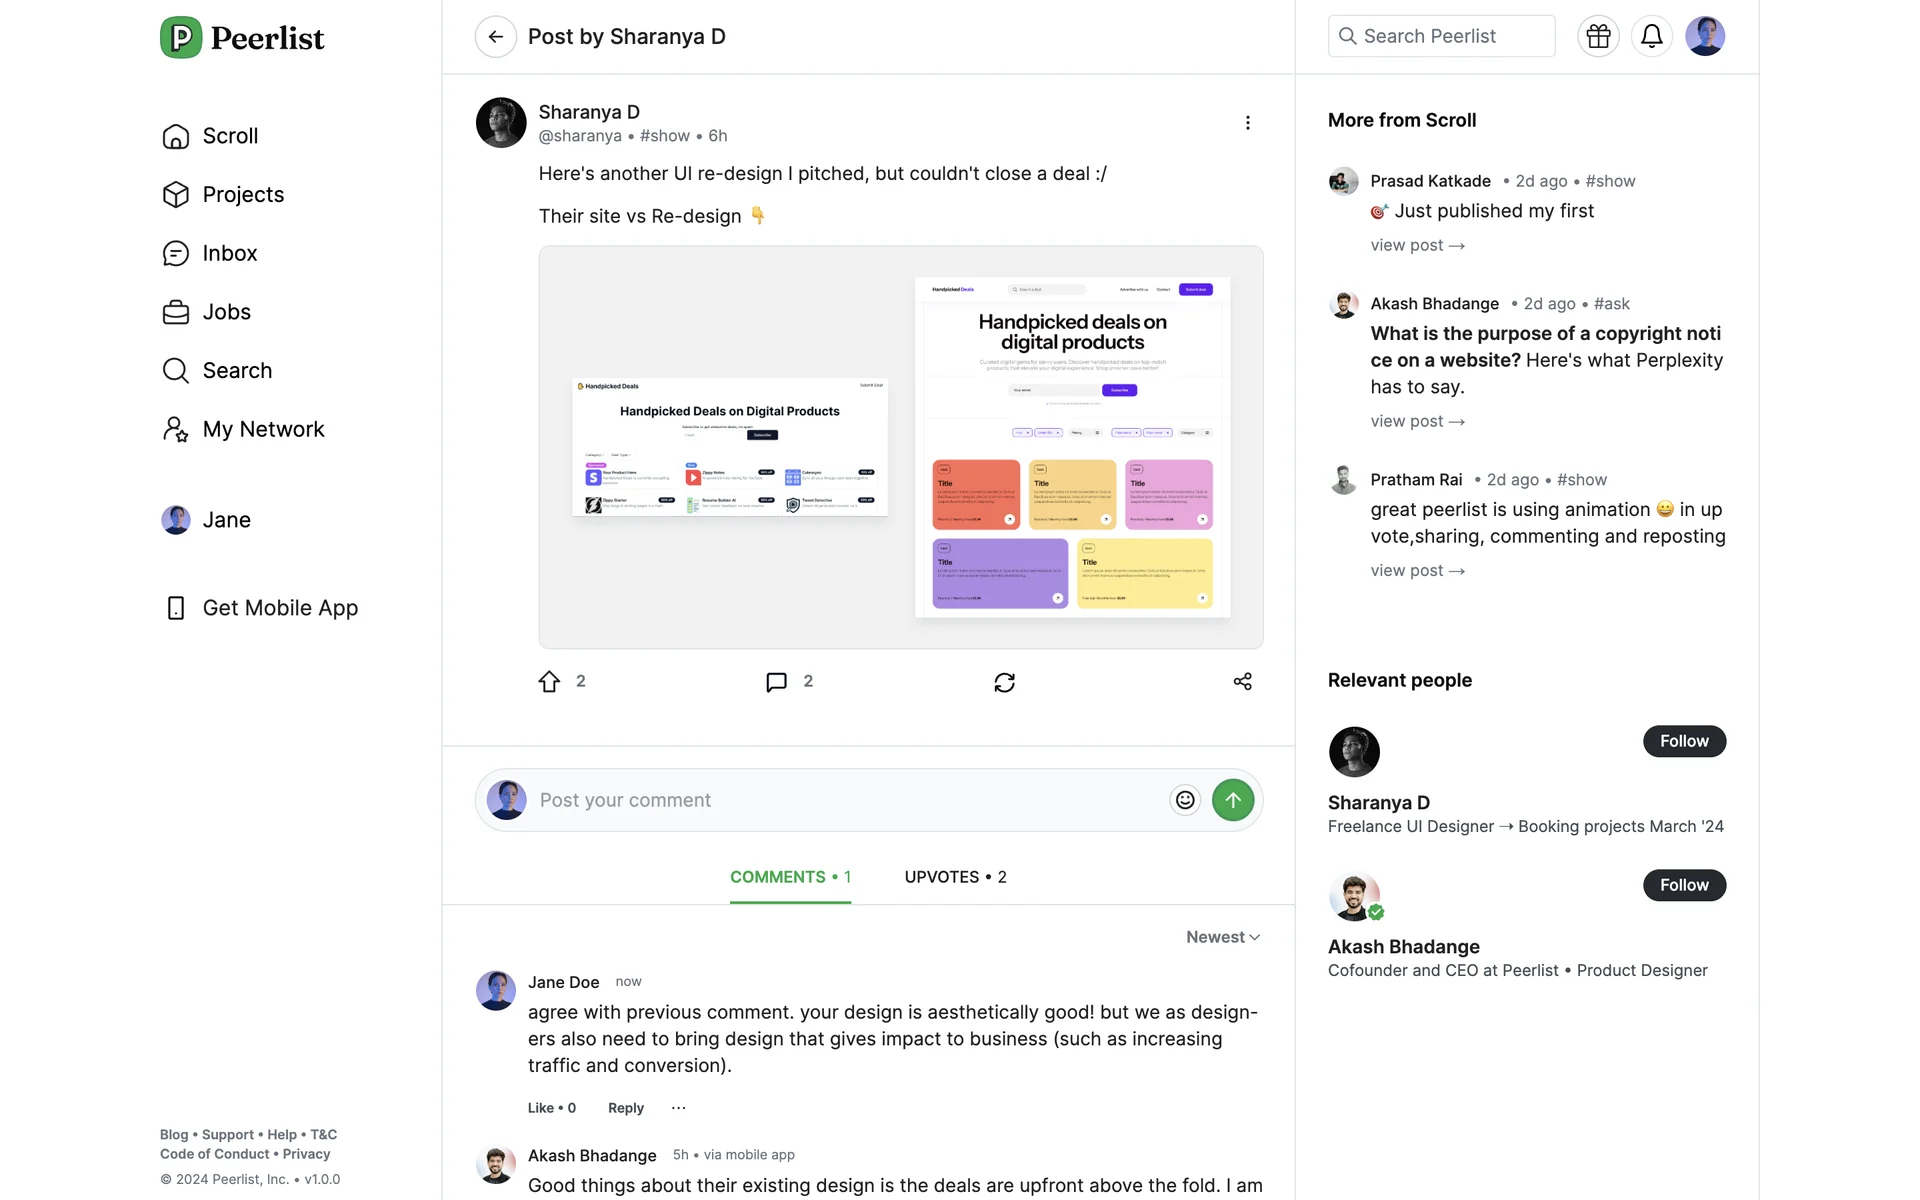This screenshot has height=1200, width=1920.
Task: Select the Comments tab
Action: click(790, 877)
